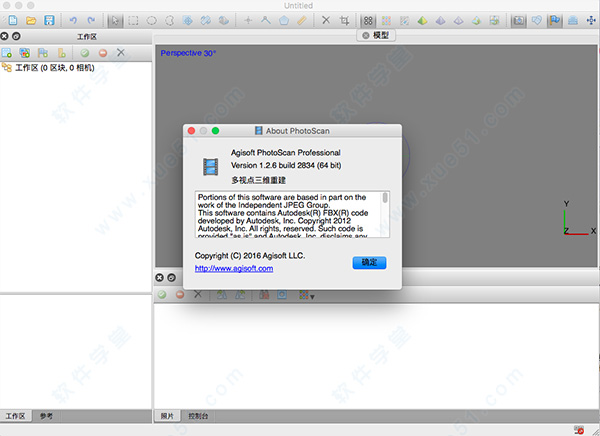Close the workspace pane with its X button

click(x=5, y=36)
